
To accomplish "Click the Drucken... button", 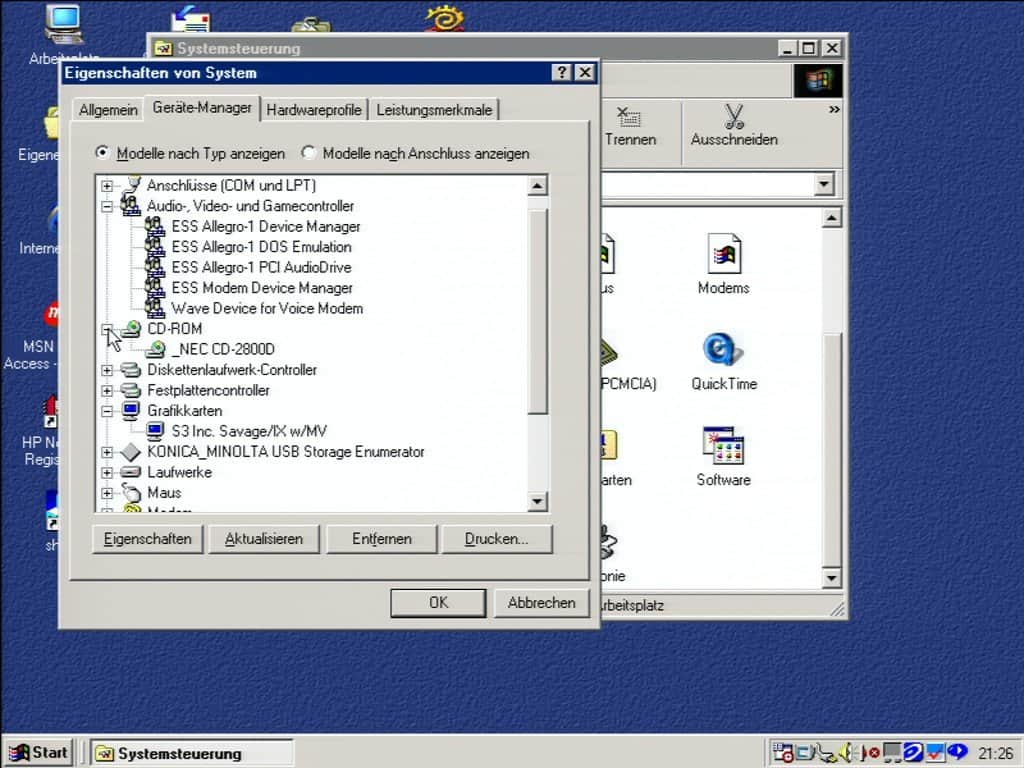I will point(496,539).
